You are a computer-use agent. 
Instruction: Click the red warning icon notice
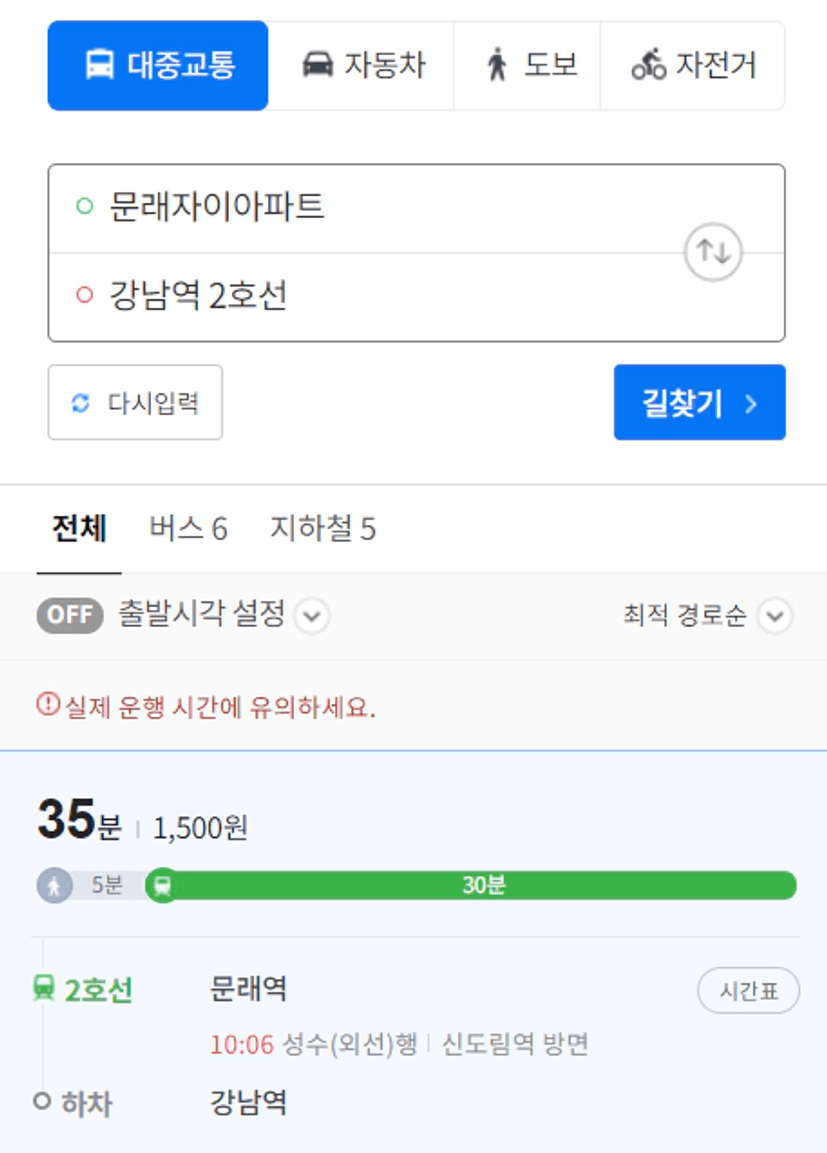pos(48,704)
